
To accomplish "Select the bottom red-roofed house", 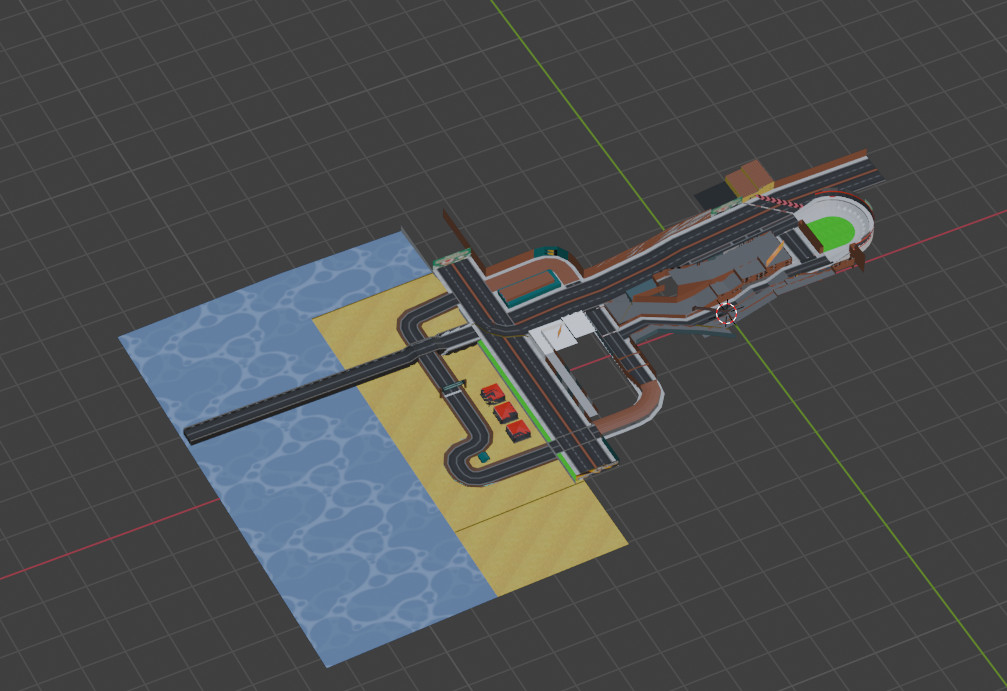I will coord(518,430).
